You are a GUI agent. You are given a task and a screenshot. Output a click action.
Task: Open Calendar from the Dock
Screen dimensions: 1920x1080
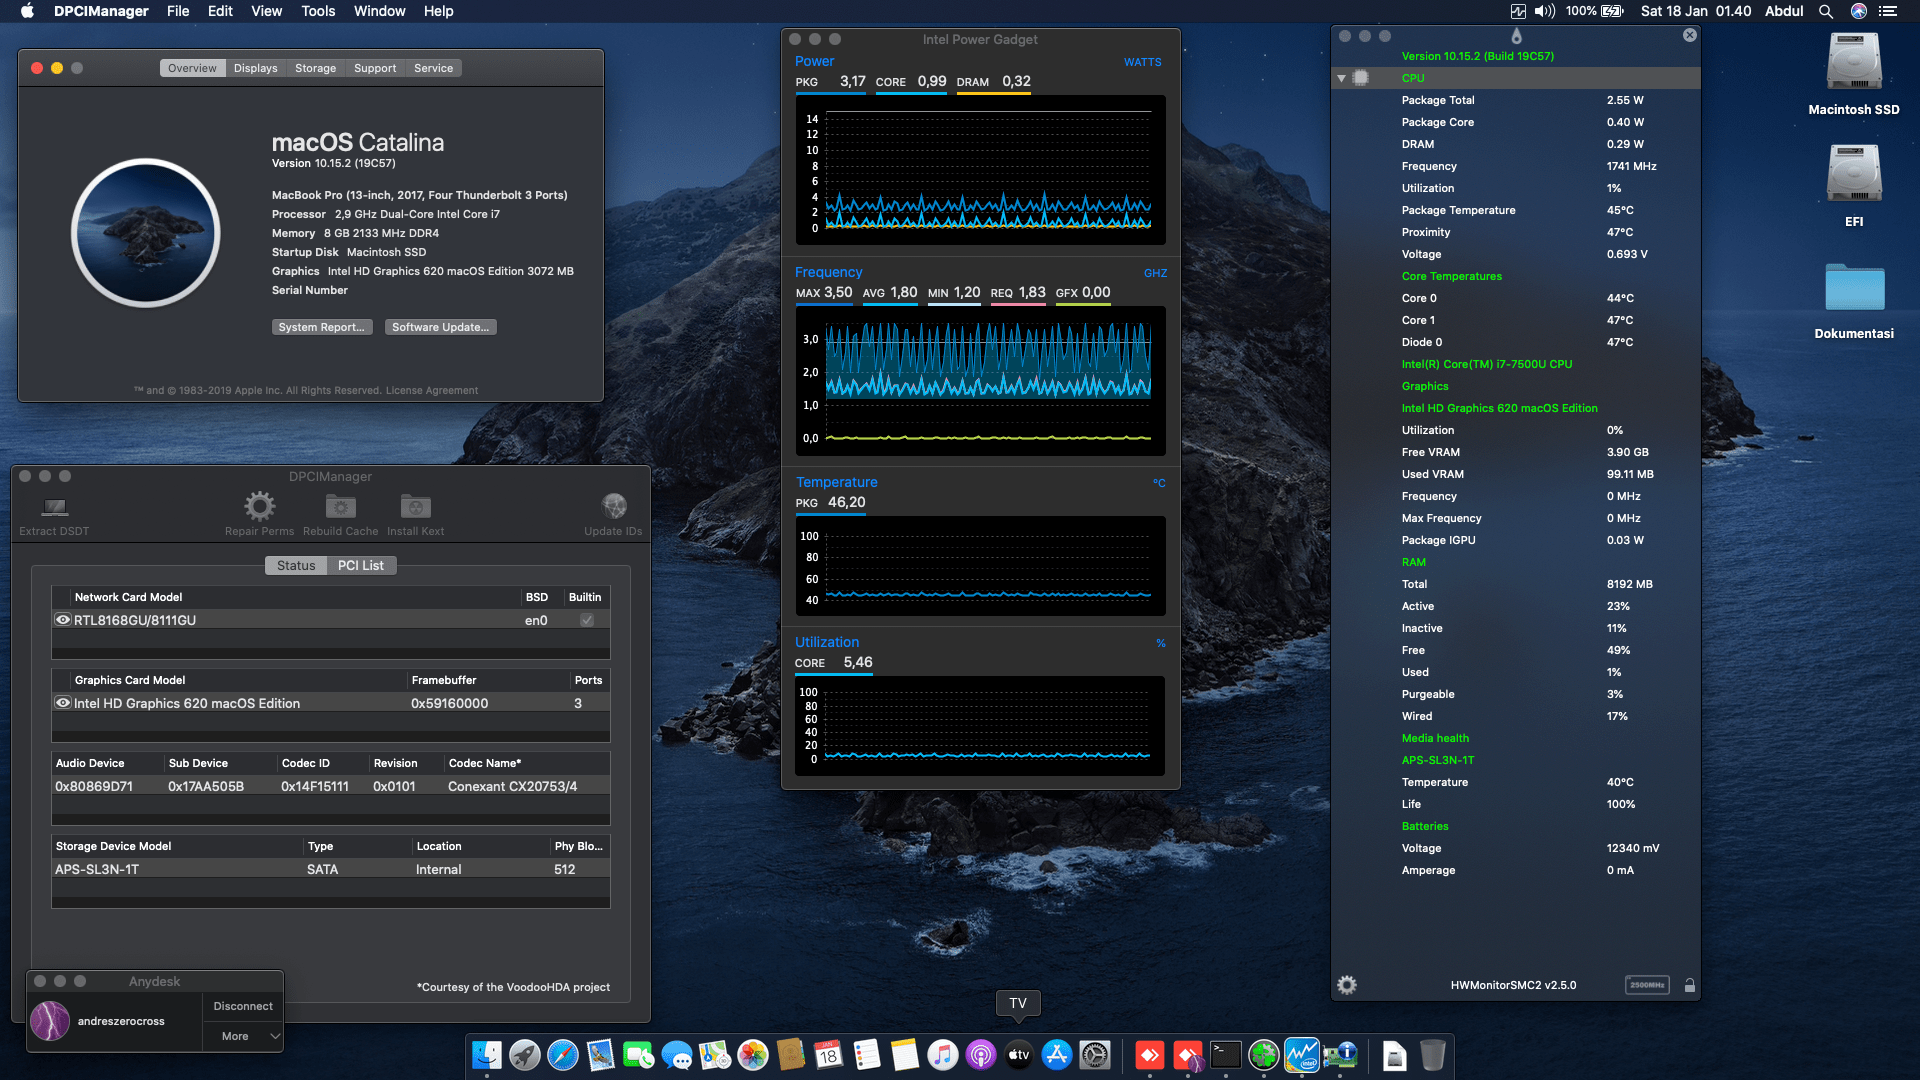(x=829, y=1055)
